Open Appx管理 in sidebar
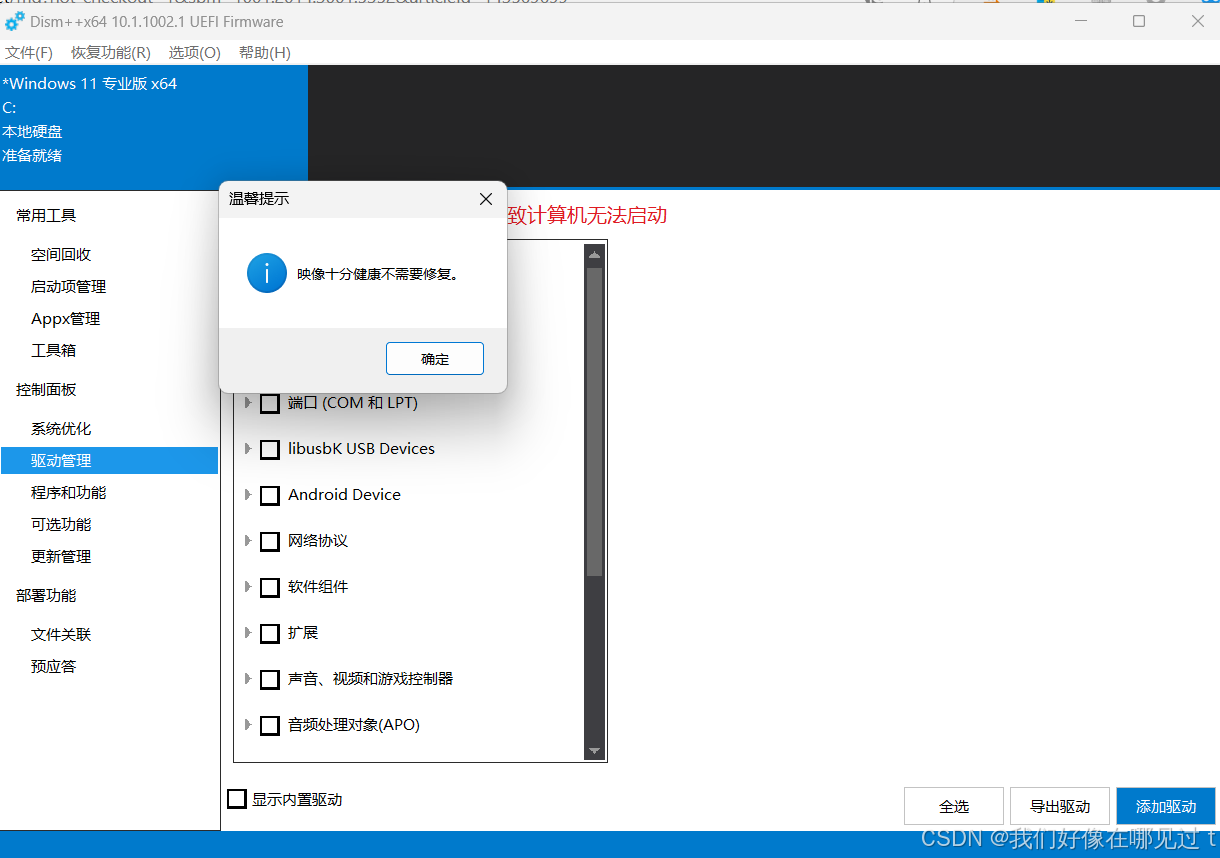The image size is (1220, 858). click(66, 319)
